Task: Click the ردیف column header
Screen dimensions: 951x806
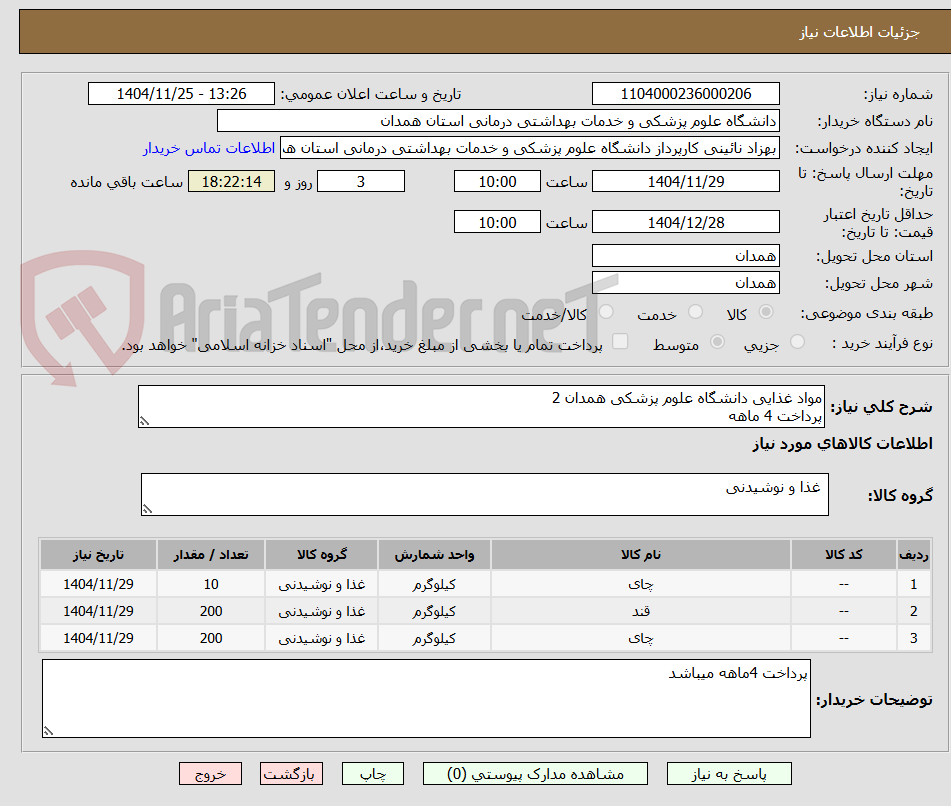Action: point(914,554)
